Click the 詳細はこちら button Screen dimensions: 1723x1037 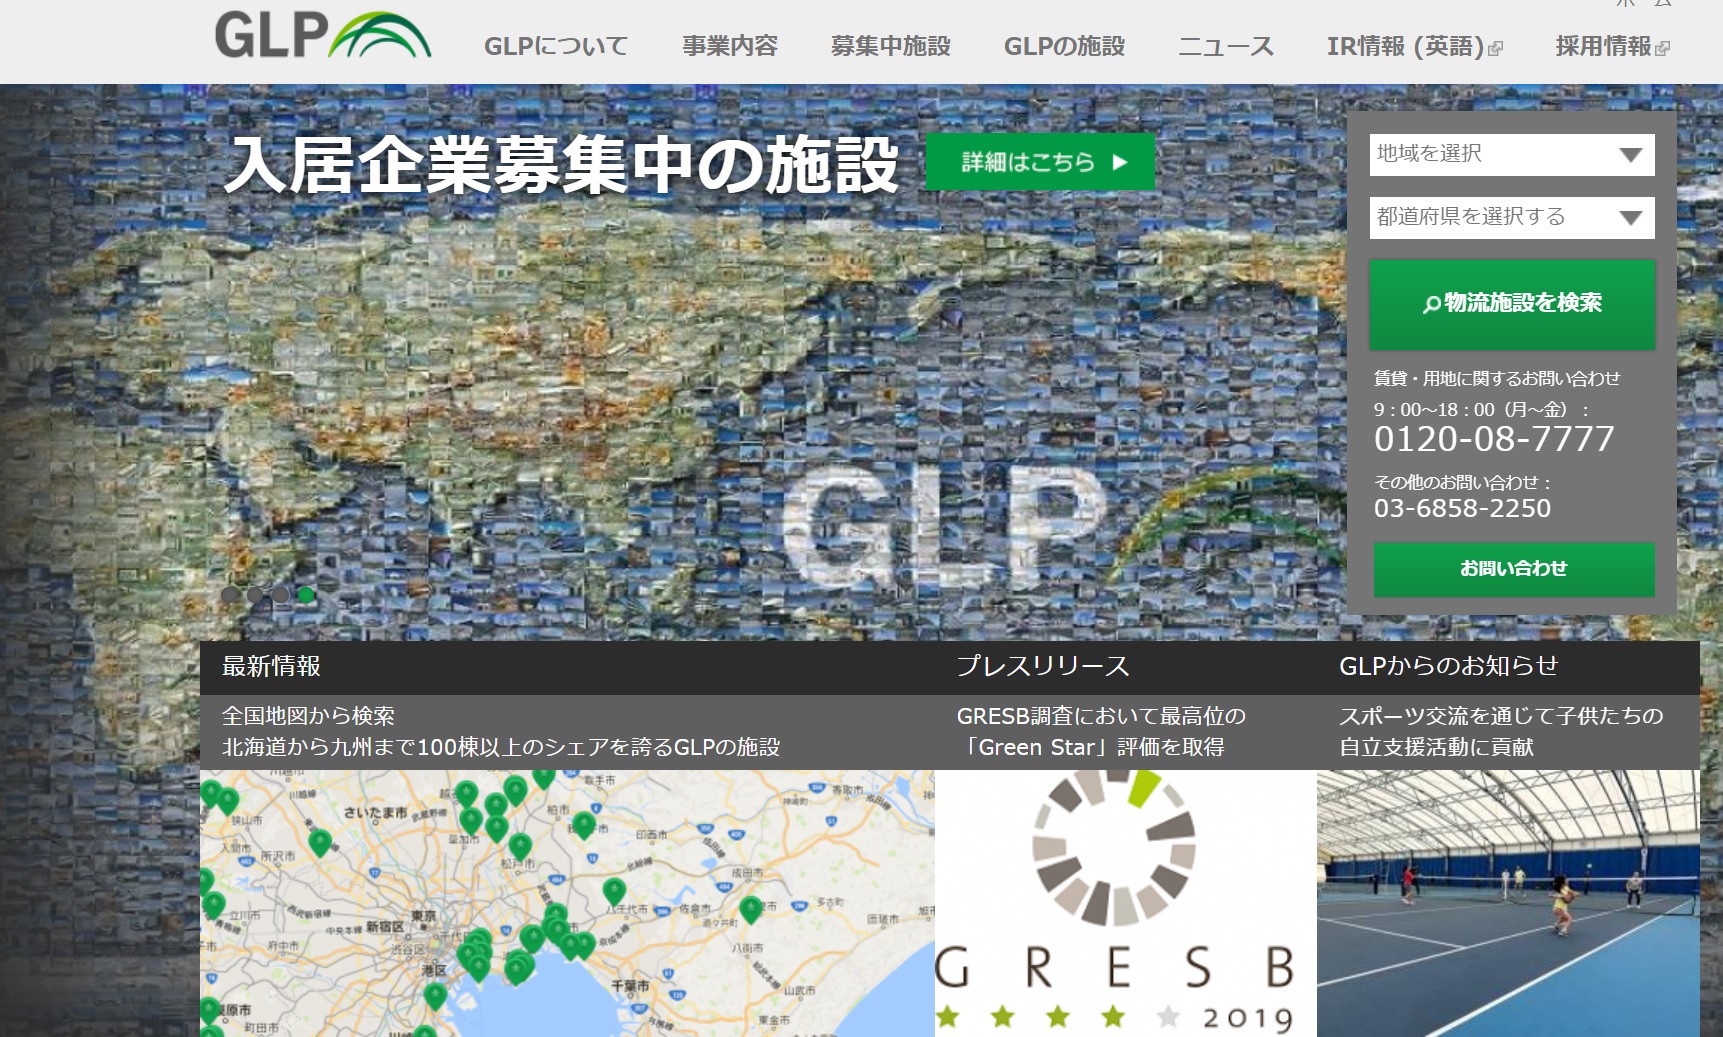click(1040, 162)
